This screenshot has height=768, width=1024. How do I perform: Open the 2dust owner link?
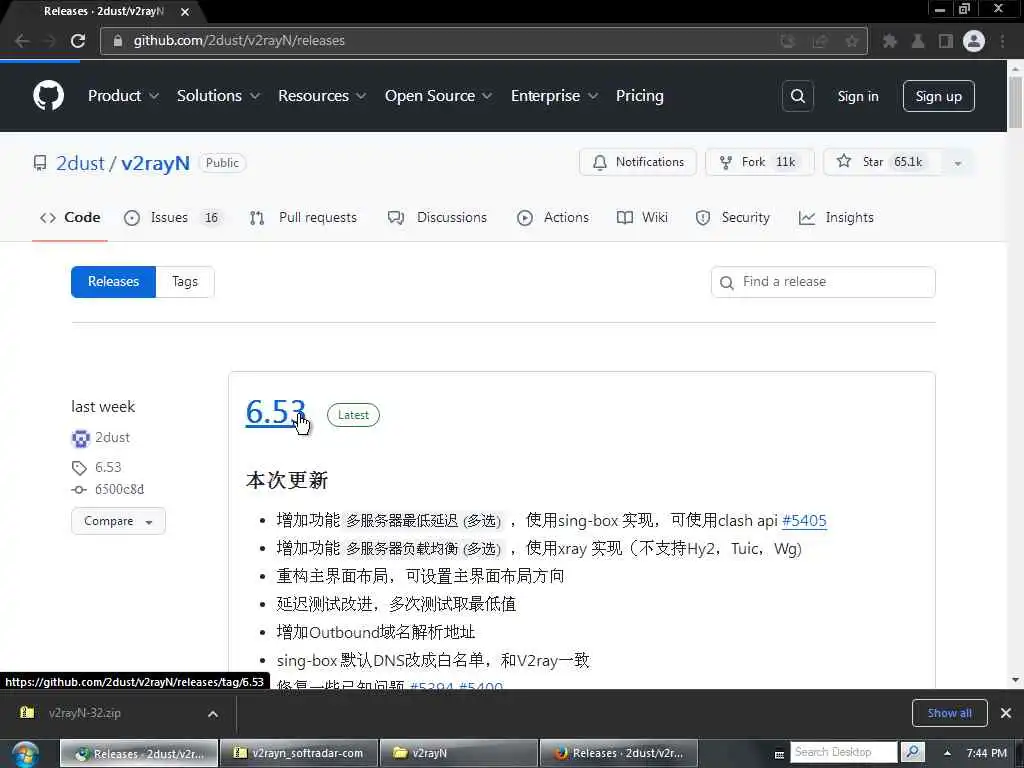click(x=80, y=163)
